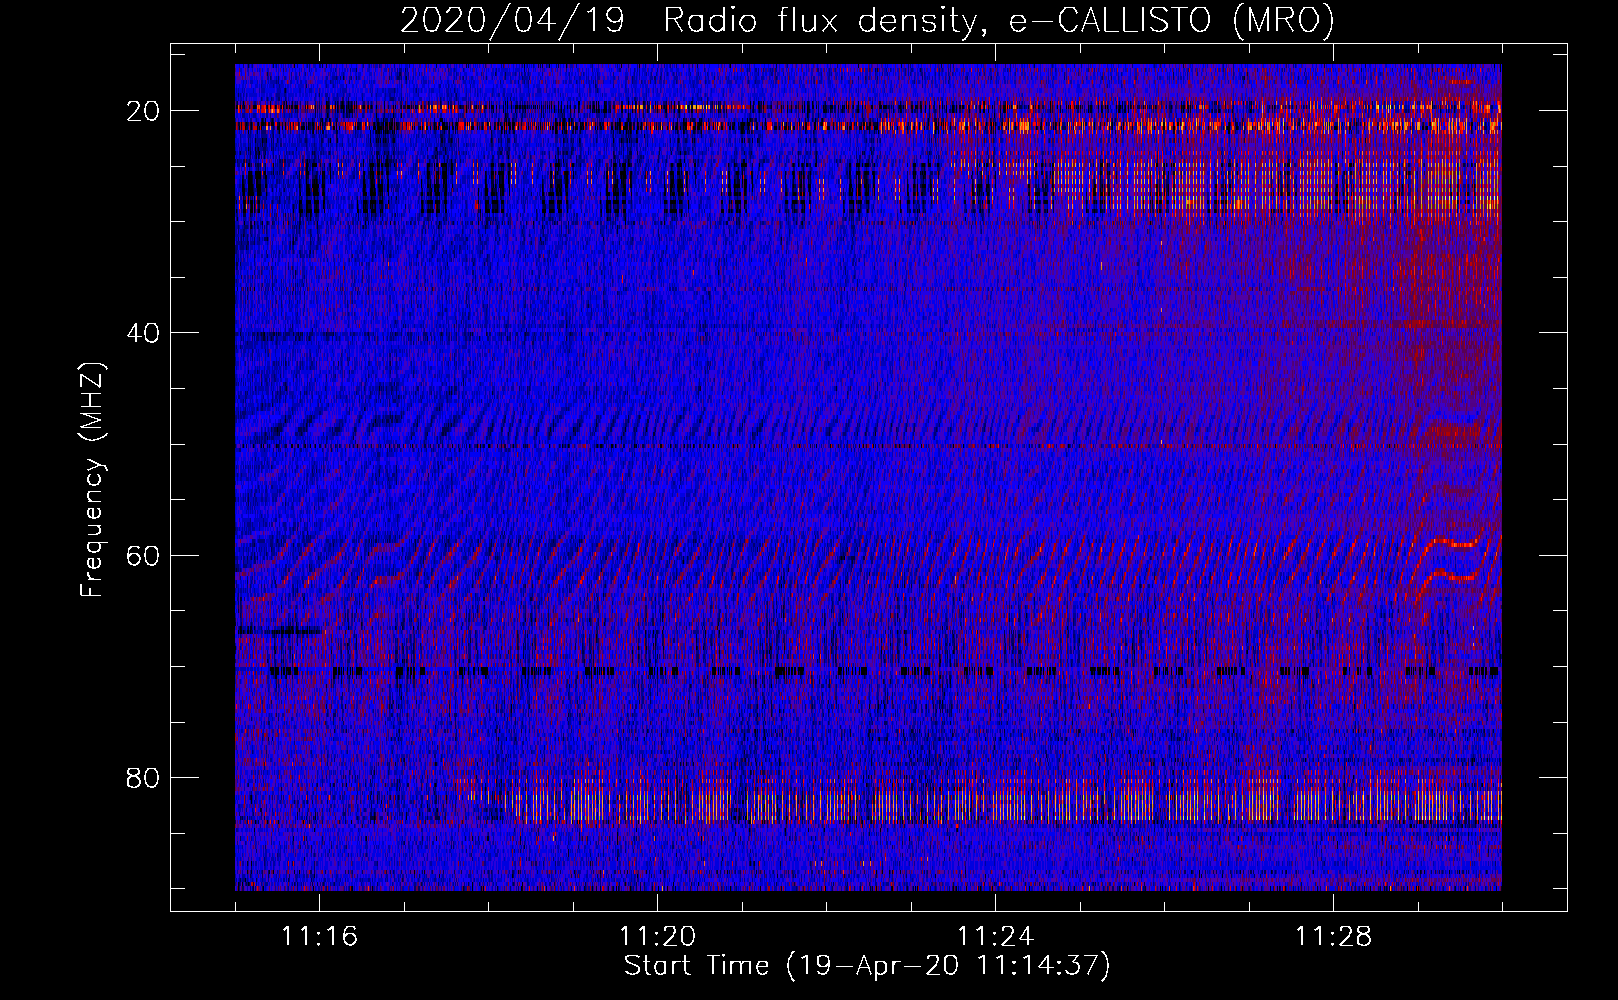The image size is (1618, 1000).
Task: Click the time tick label '11:24'
Action: coord(995,936)
